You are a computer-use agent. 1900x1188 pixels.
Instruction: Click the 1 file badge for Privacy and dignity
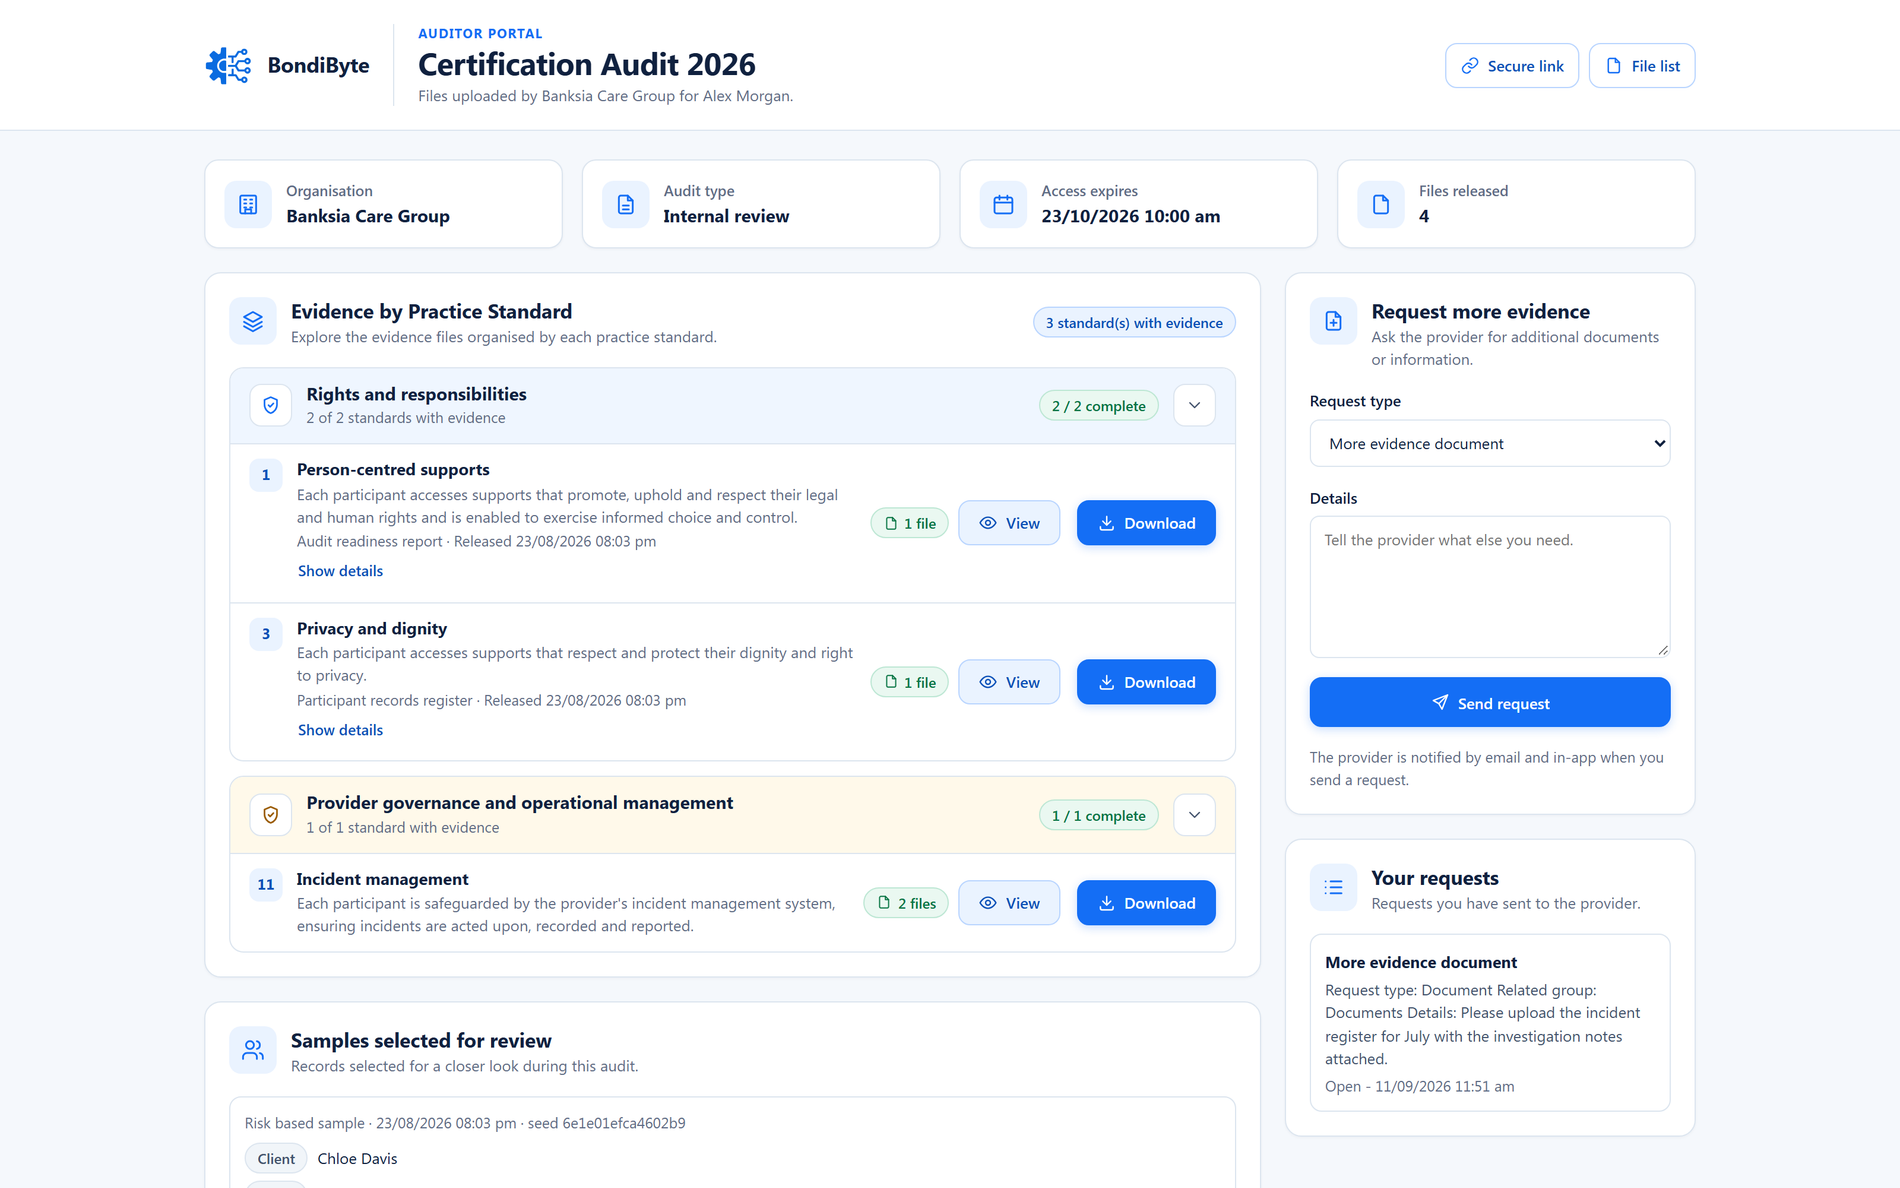(x=910, y=682)
